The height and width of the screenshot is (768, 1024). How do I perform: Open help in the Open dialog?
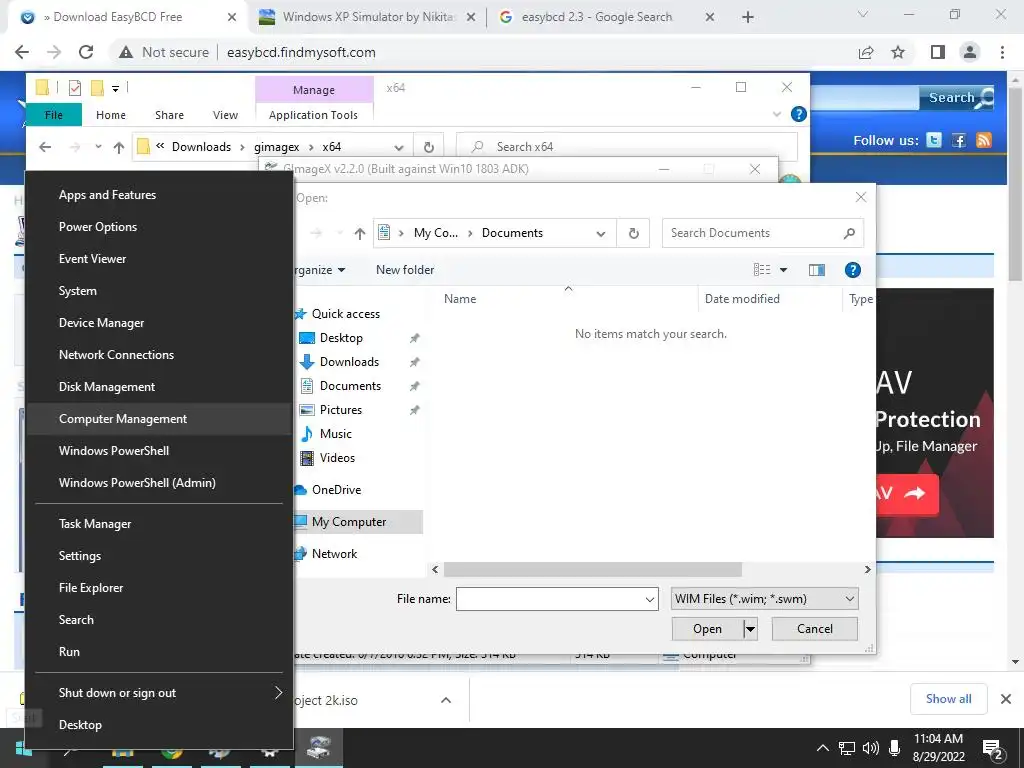[x=852, y=270]
